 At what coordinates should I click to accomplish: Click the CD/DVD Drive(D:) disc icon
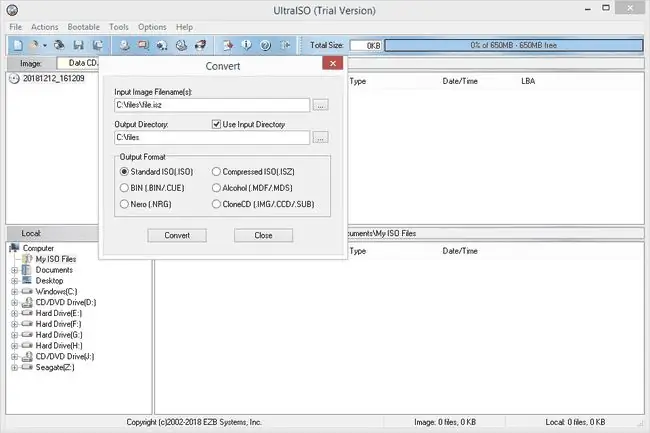[27, 302]
